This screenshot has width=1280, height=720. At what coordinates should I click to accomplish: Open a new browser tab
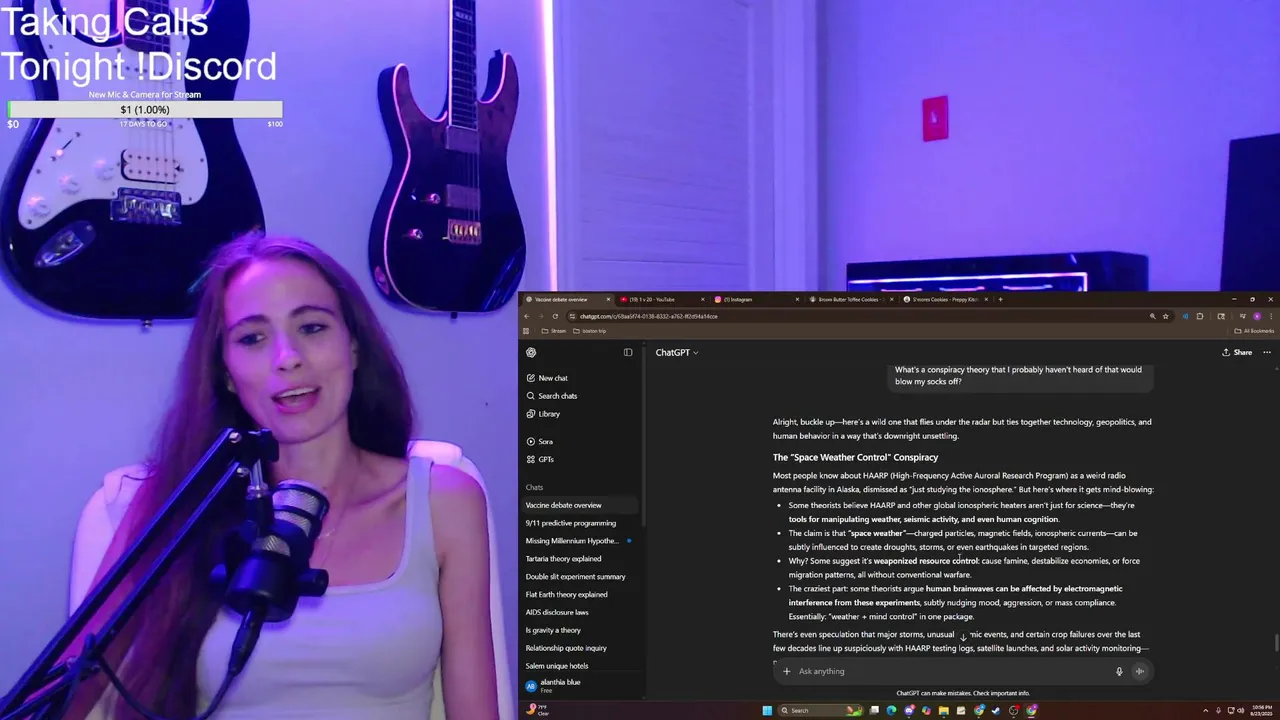[x=1000, y=299]
